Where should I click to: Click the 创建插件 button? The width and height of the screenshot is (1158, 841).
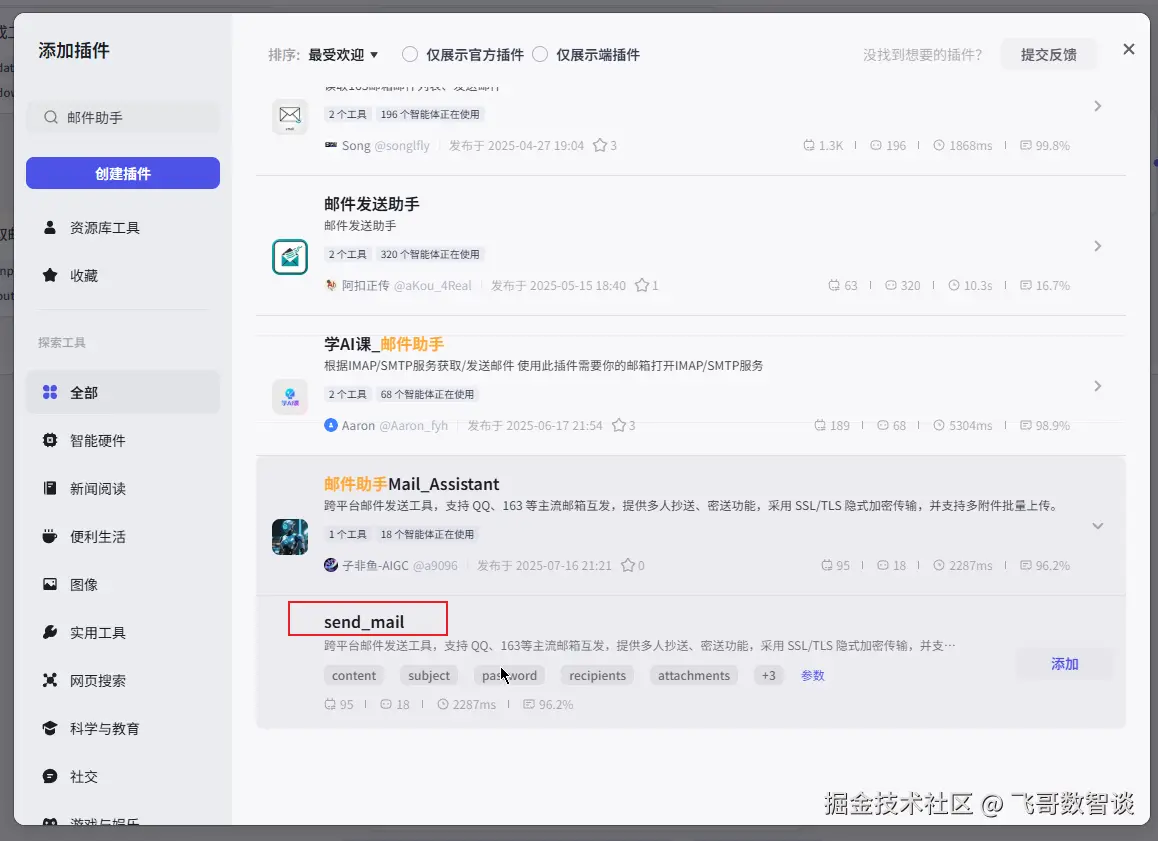(x=123, y=174)
